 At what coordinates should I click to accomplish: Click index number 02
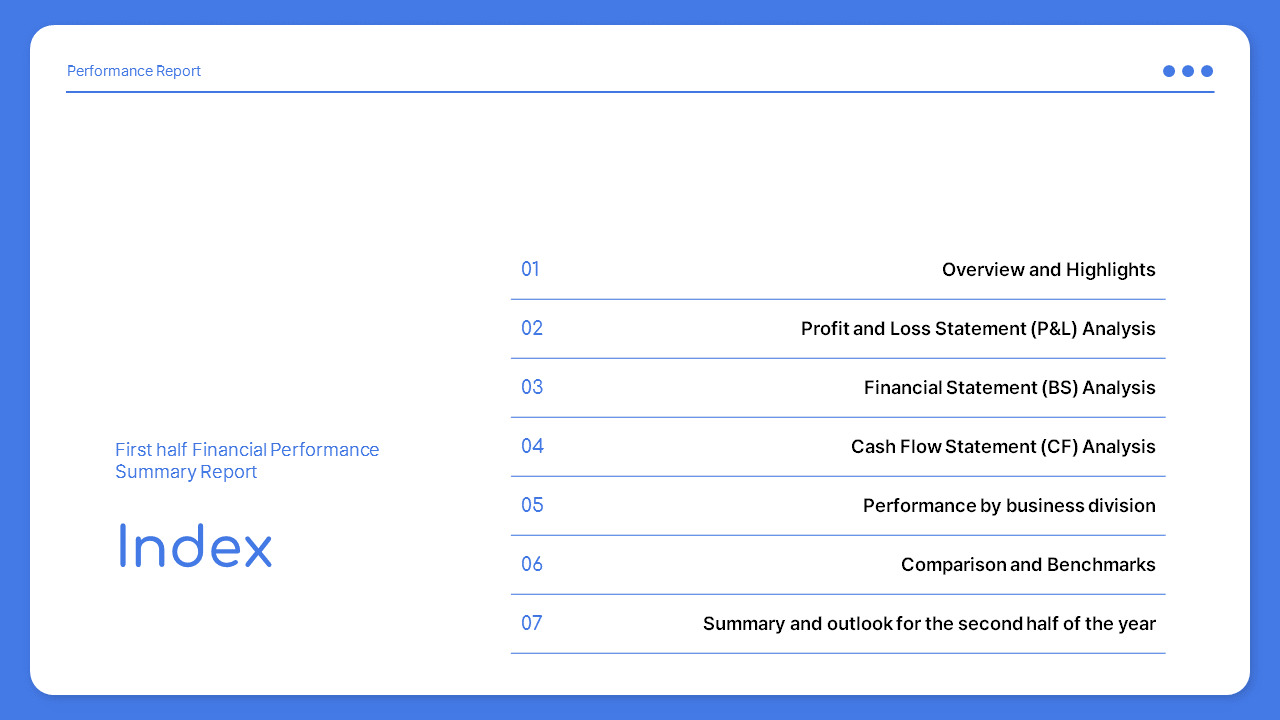[532, 328]
